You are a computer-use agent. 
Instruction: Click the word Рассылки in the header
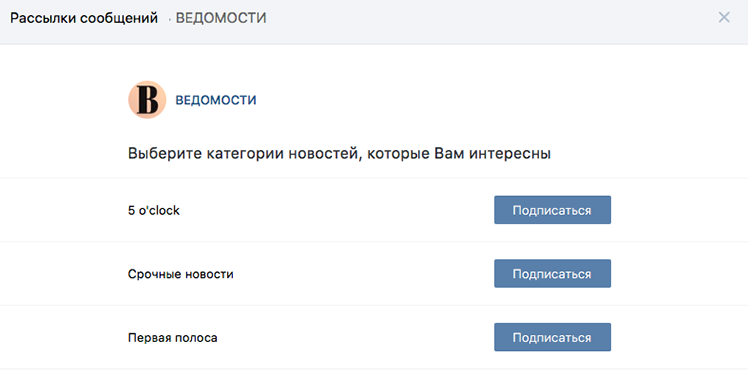click(43, 18)
